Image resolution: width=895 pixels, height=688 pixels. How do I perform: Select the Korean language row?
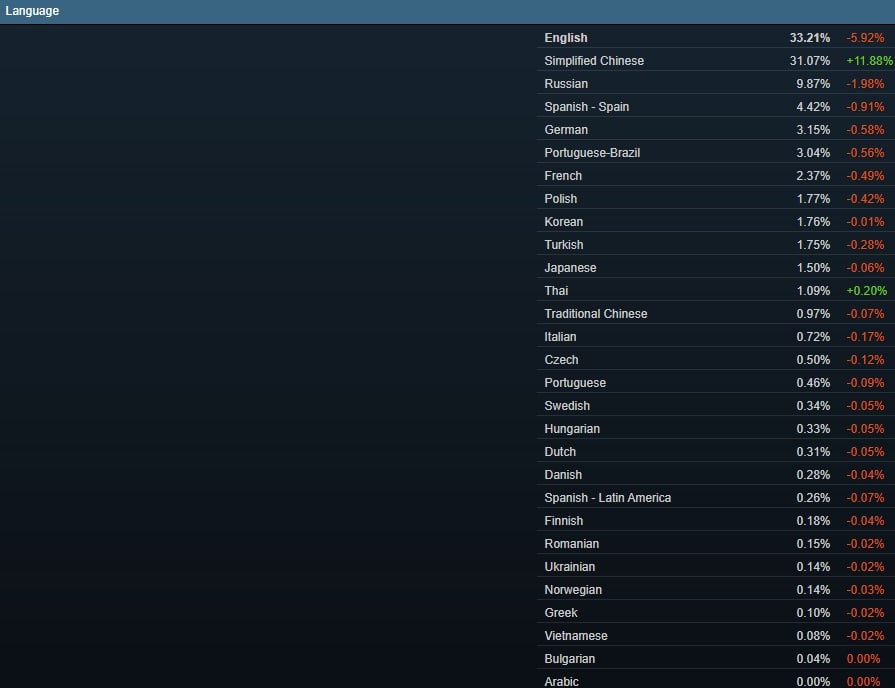pos(716,222)
